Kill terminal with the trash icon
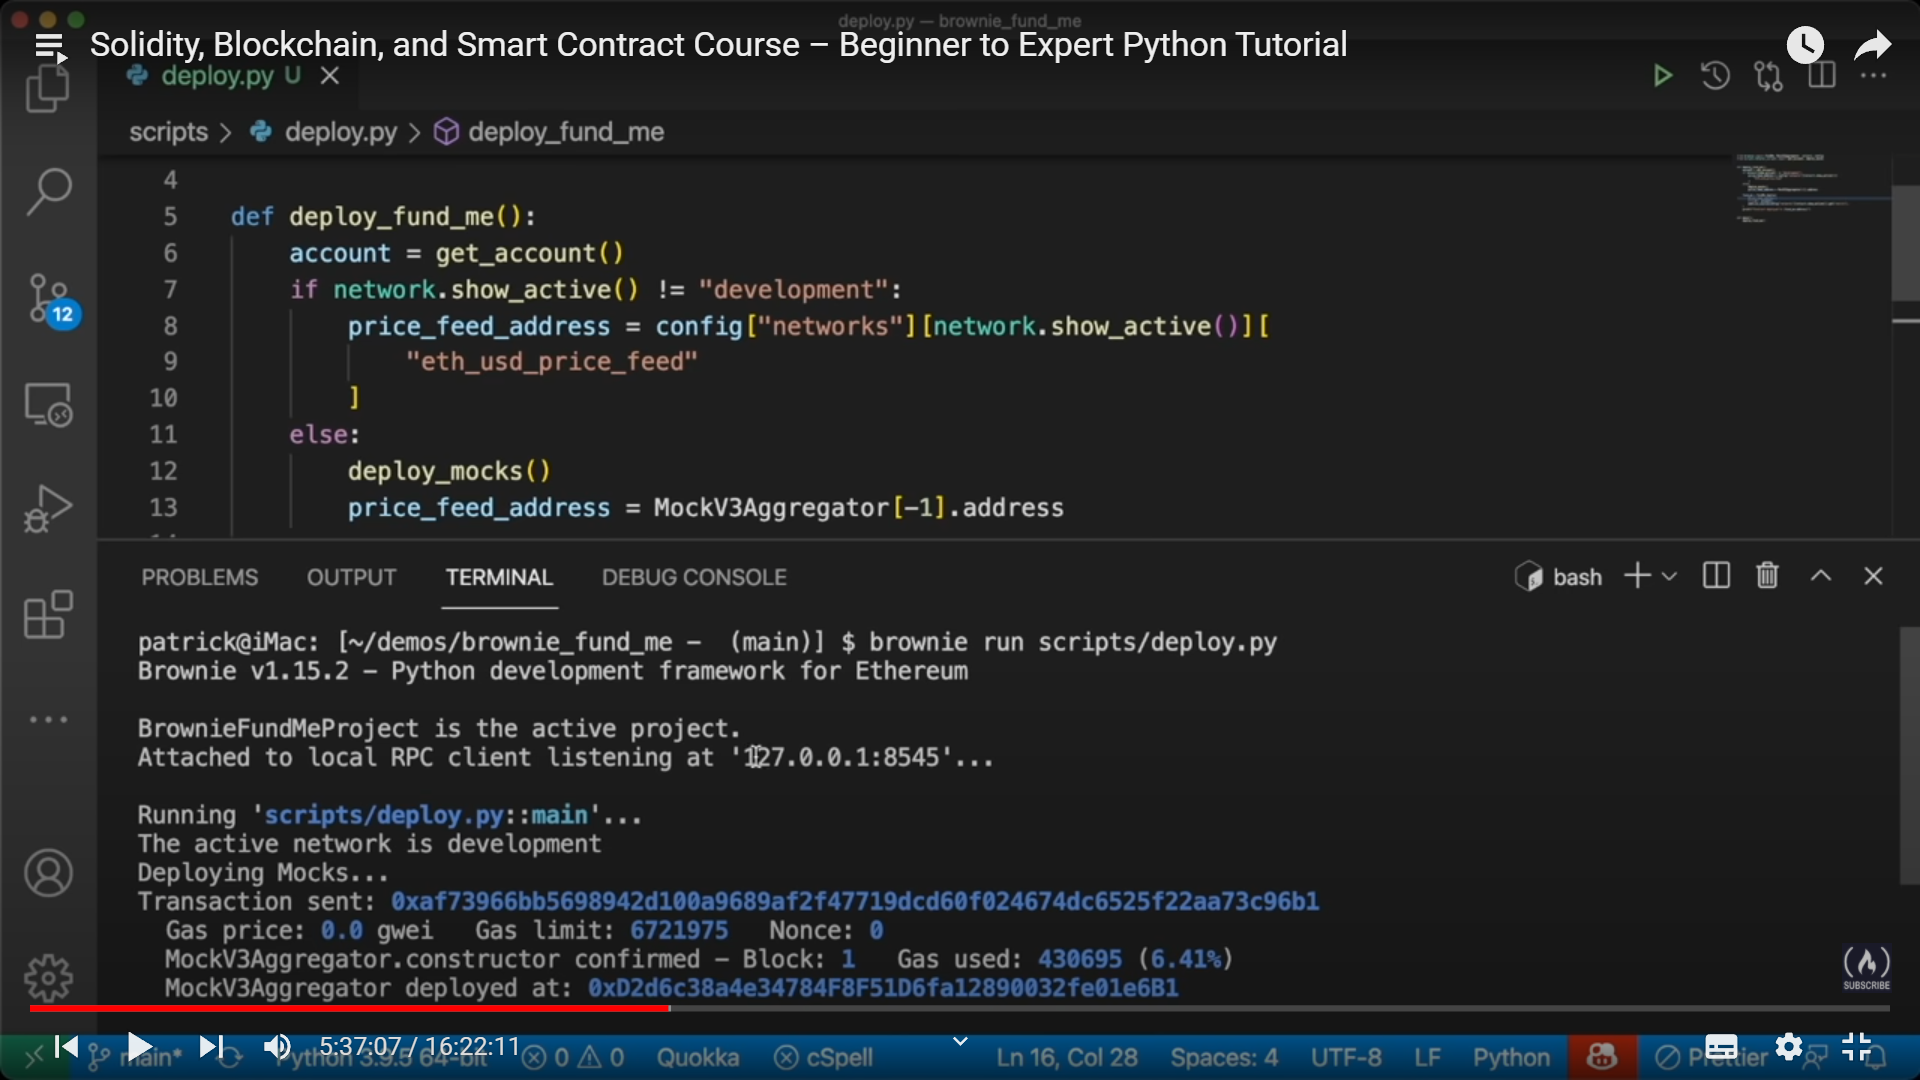The image size is (1920, 1080). coord(1767,576)
